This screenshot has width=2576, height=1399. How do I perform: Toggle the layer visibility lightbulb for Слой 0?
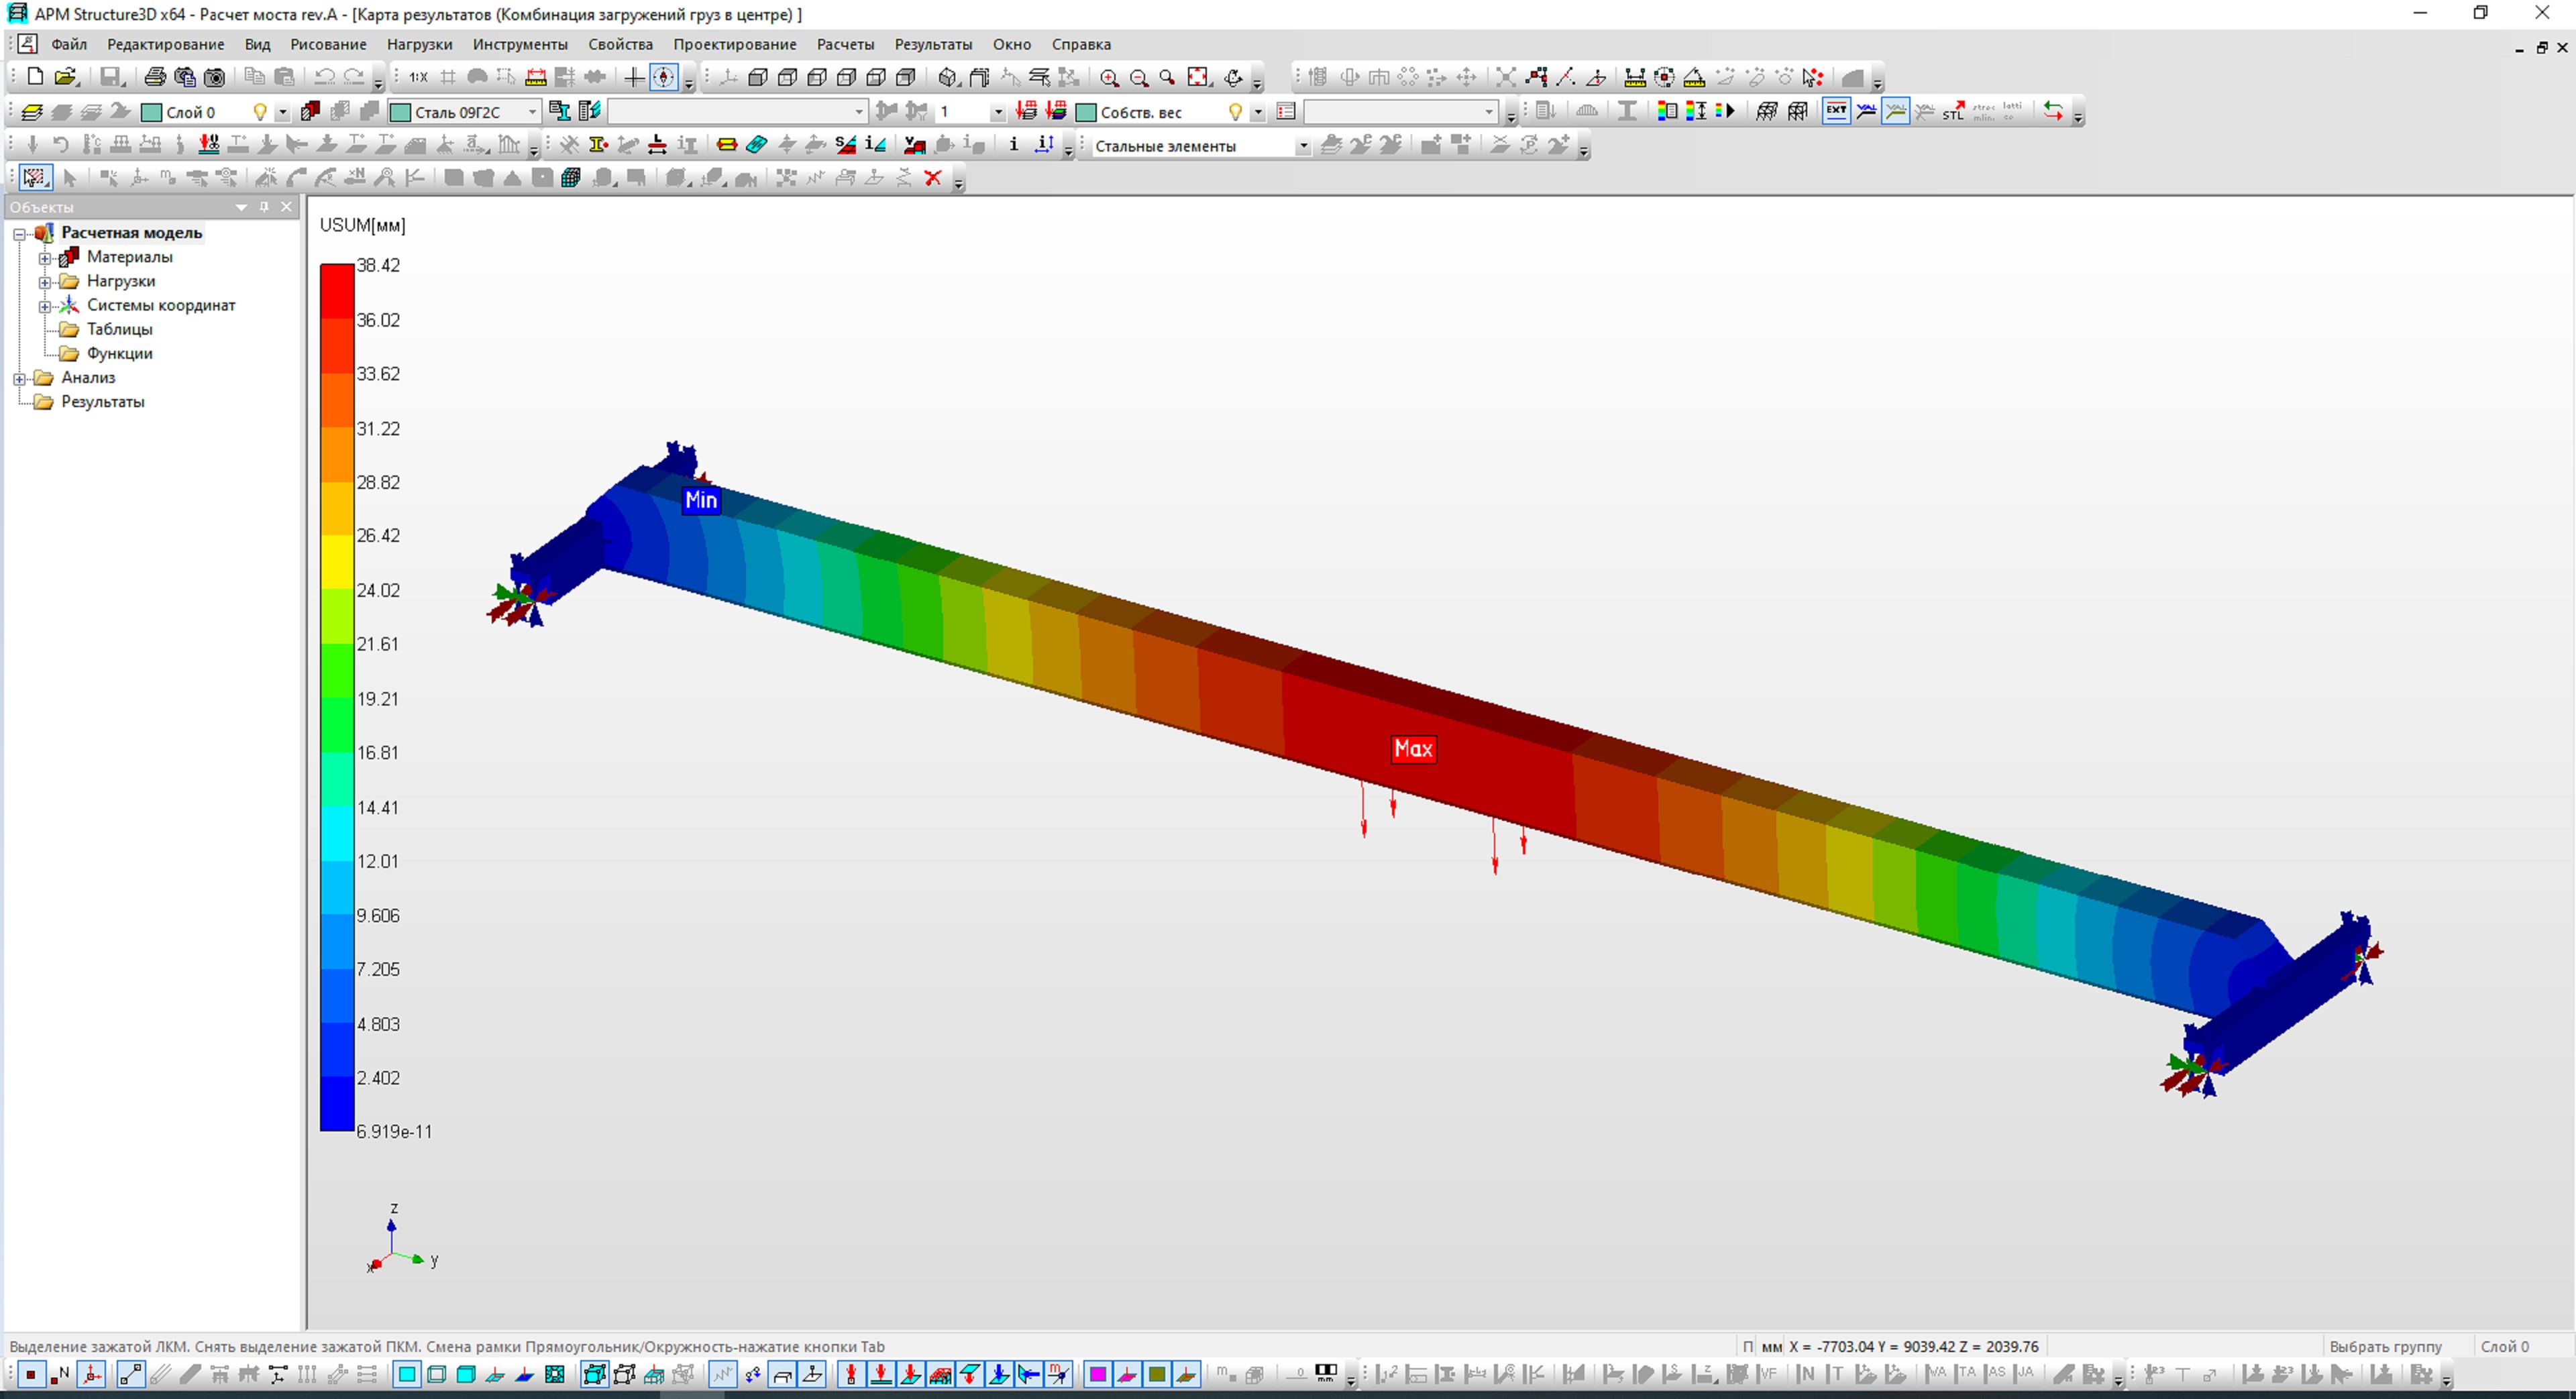[260, 112]
